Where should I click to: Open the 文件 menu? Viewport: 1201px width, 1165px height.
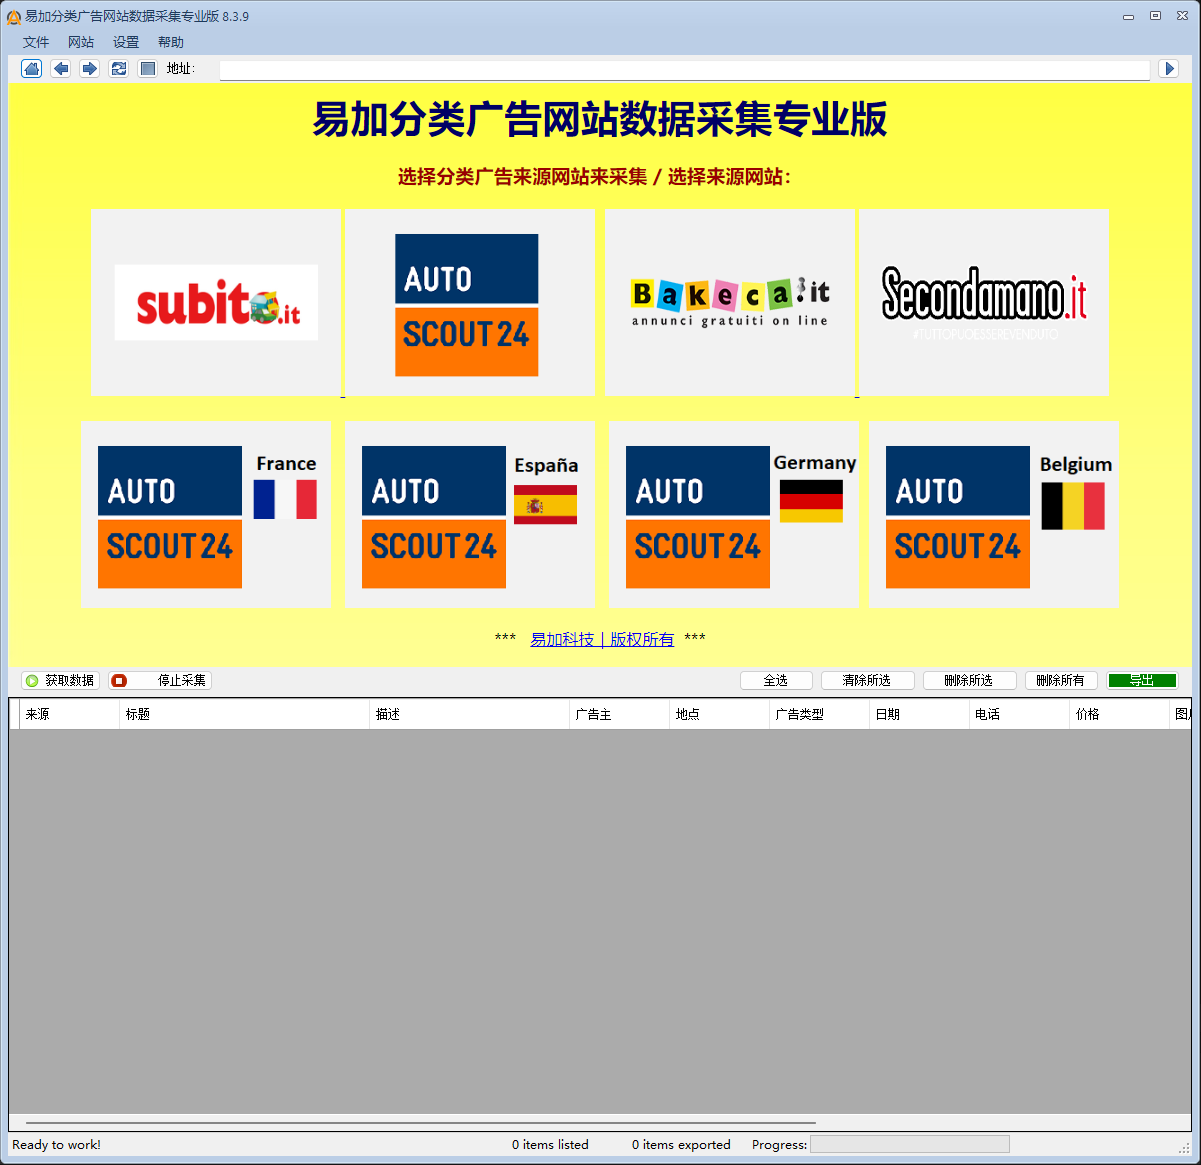tap(36, 42)
